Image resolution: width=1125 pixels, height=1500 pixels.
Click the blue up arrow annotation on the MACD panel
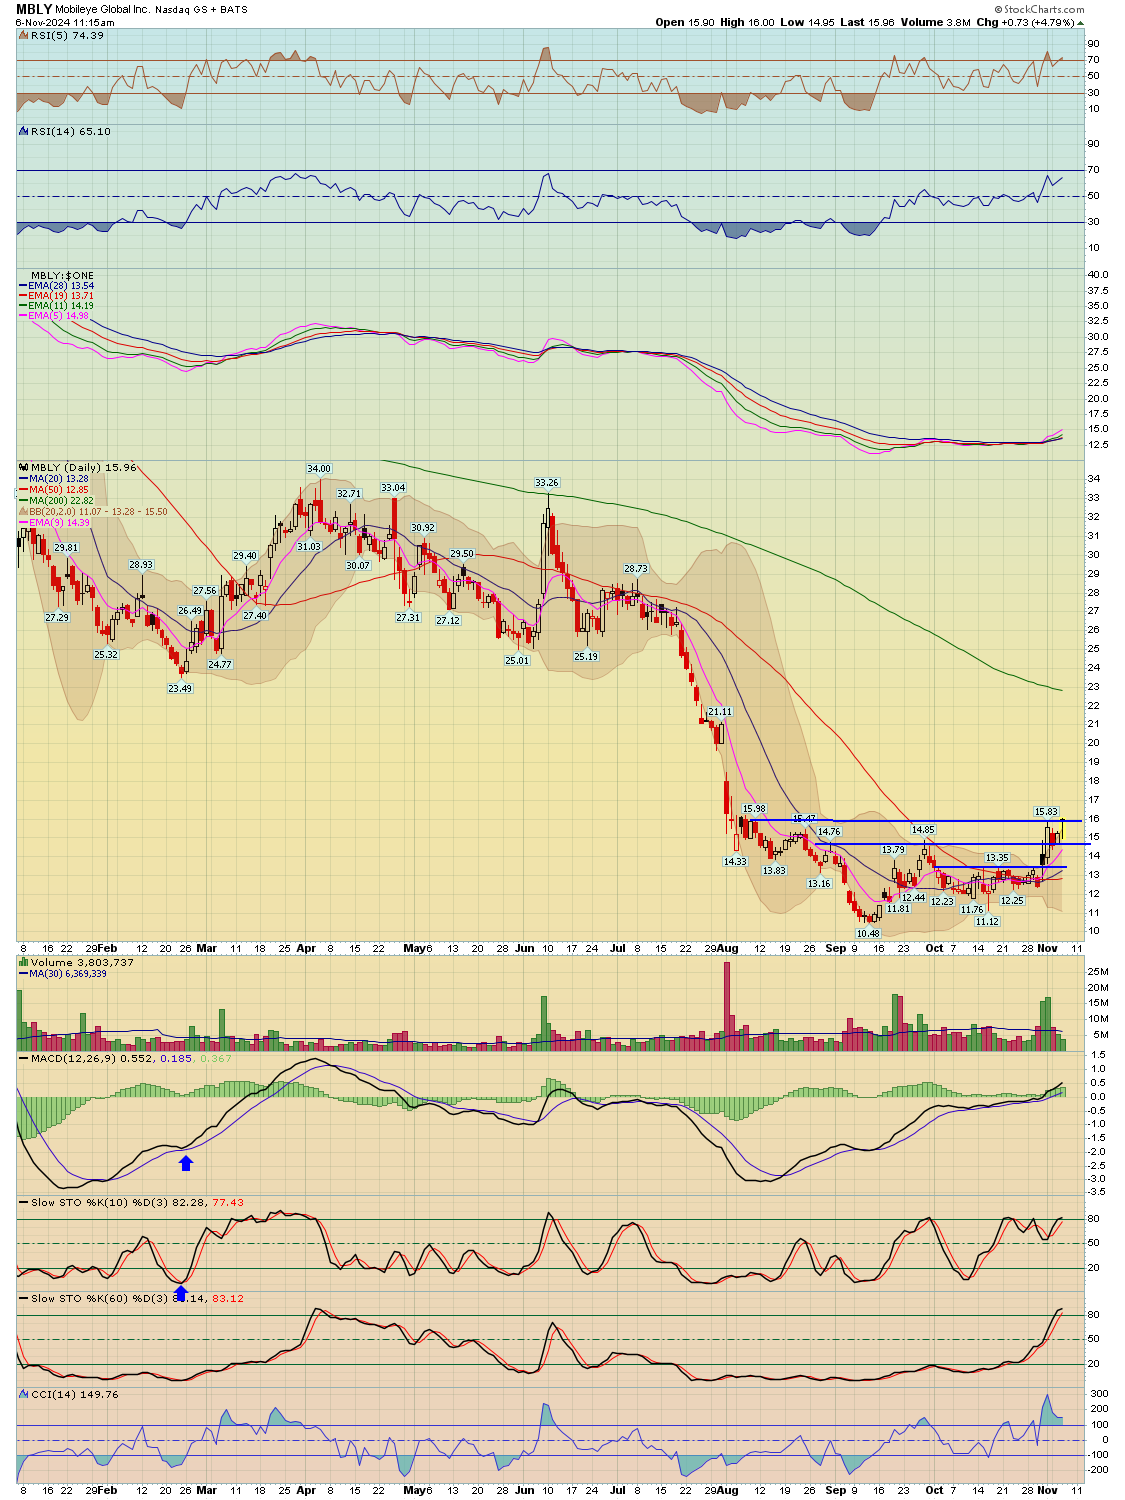point(186,1161)
